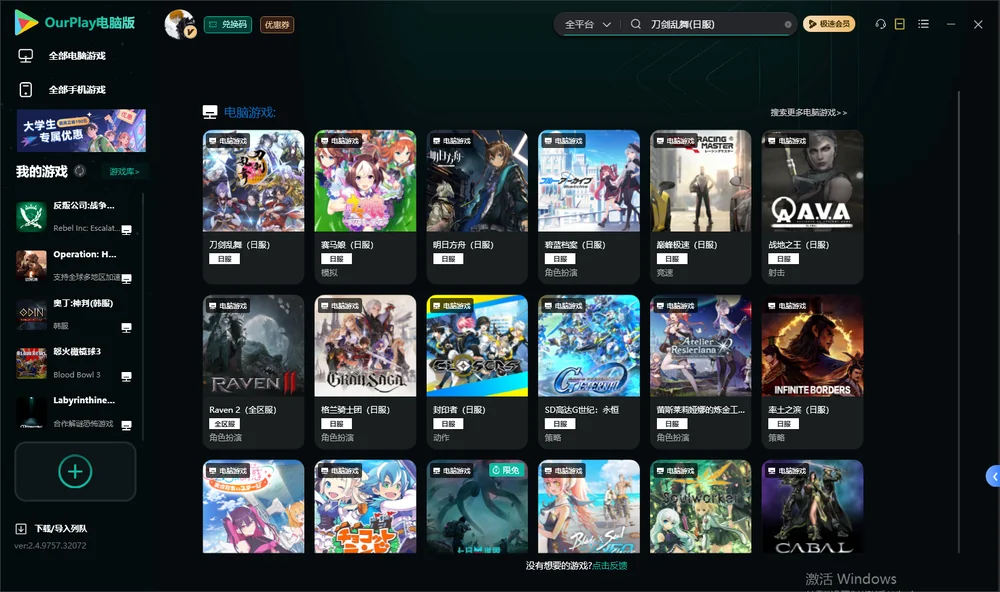Open the user avatar profile

coord(180,24)
